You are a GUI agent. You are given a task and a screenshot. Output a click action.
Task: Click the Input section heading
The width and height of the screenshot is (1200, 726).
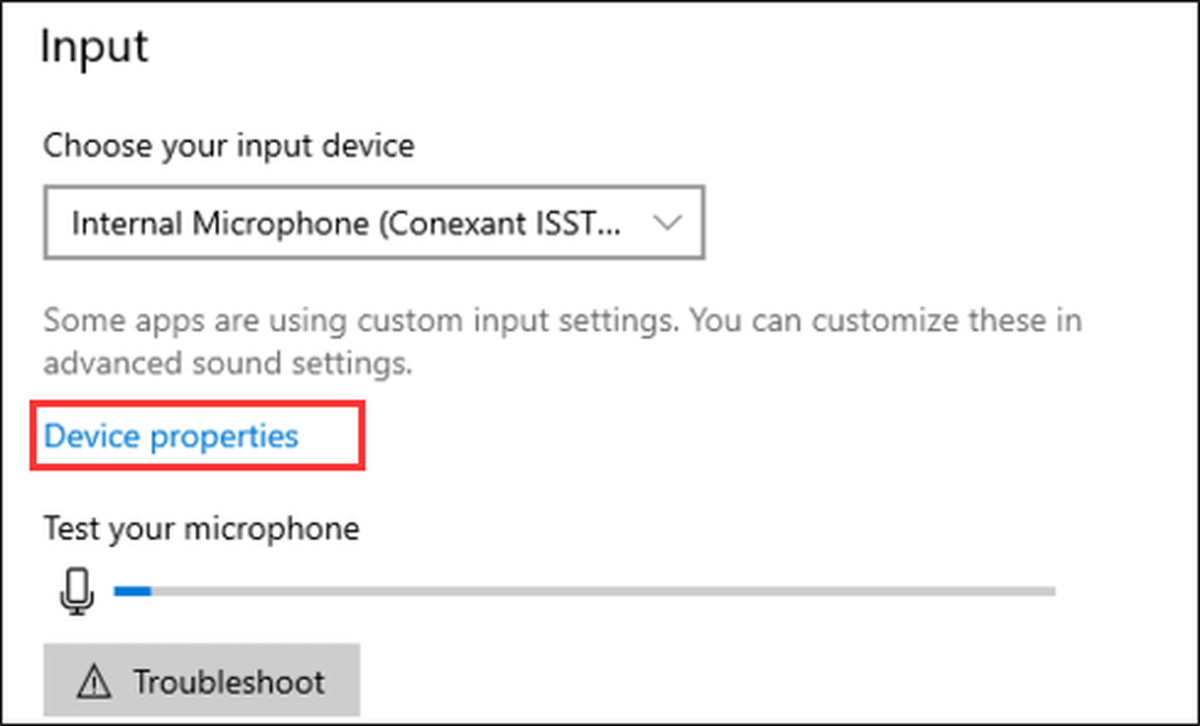94,47
